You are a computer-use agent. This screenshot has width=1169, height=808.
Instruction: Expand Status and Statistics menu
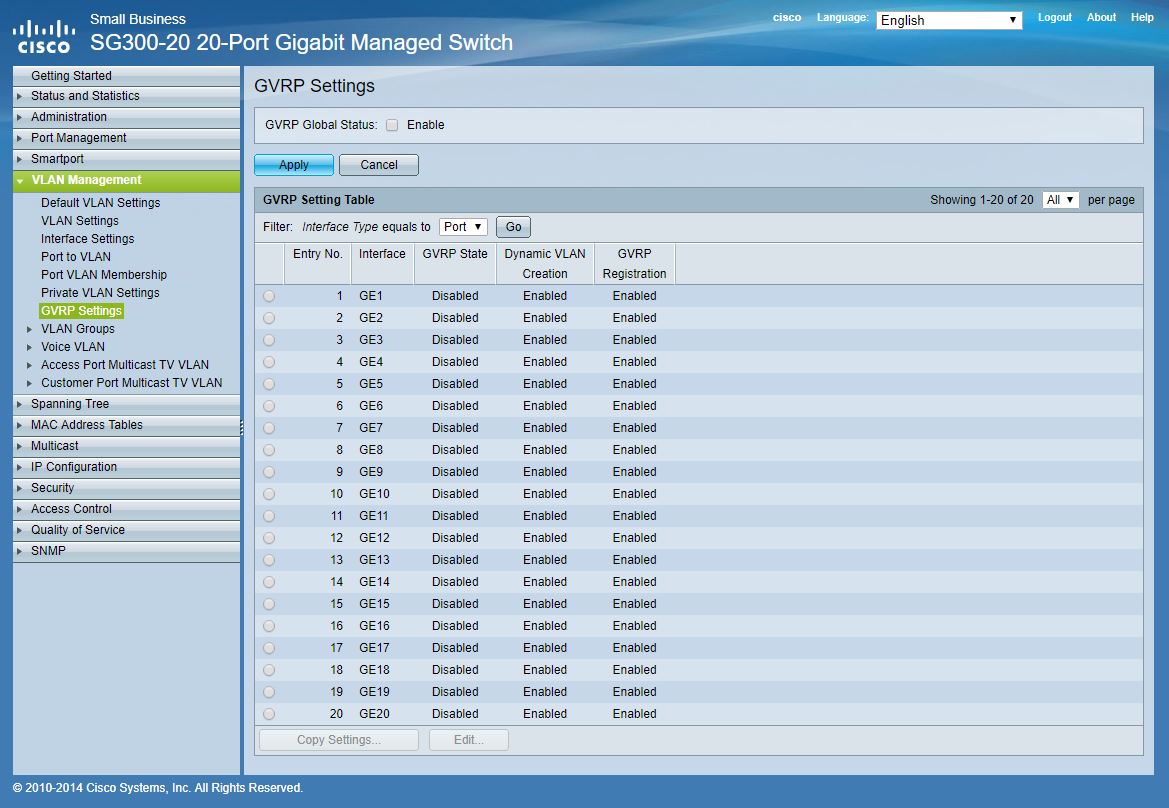127,96
